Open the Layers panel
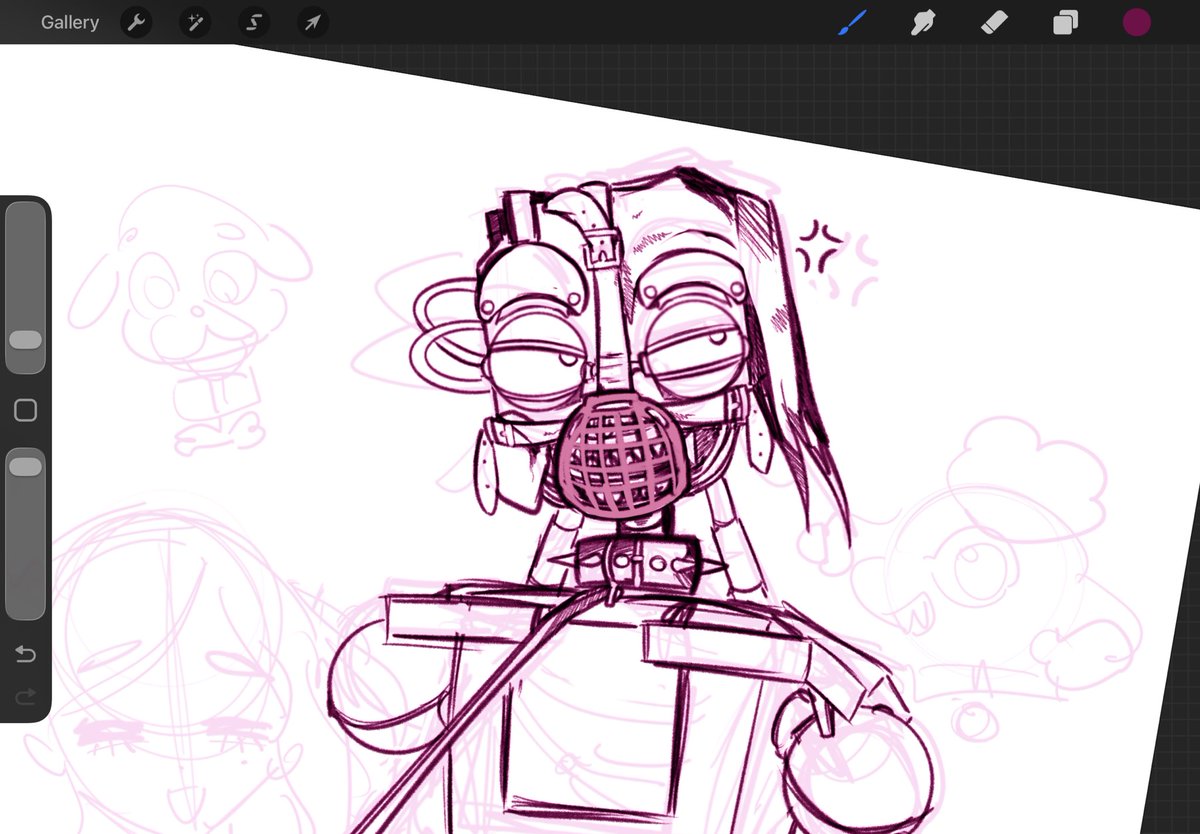This screenshot has width=1200, height=834. click(x=1064, y=22)
